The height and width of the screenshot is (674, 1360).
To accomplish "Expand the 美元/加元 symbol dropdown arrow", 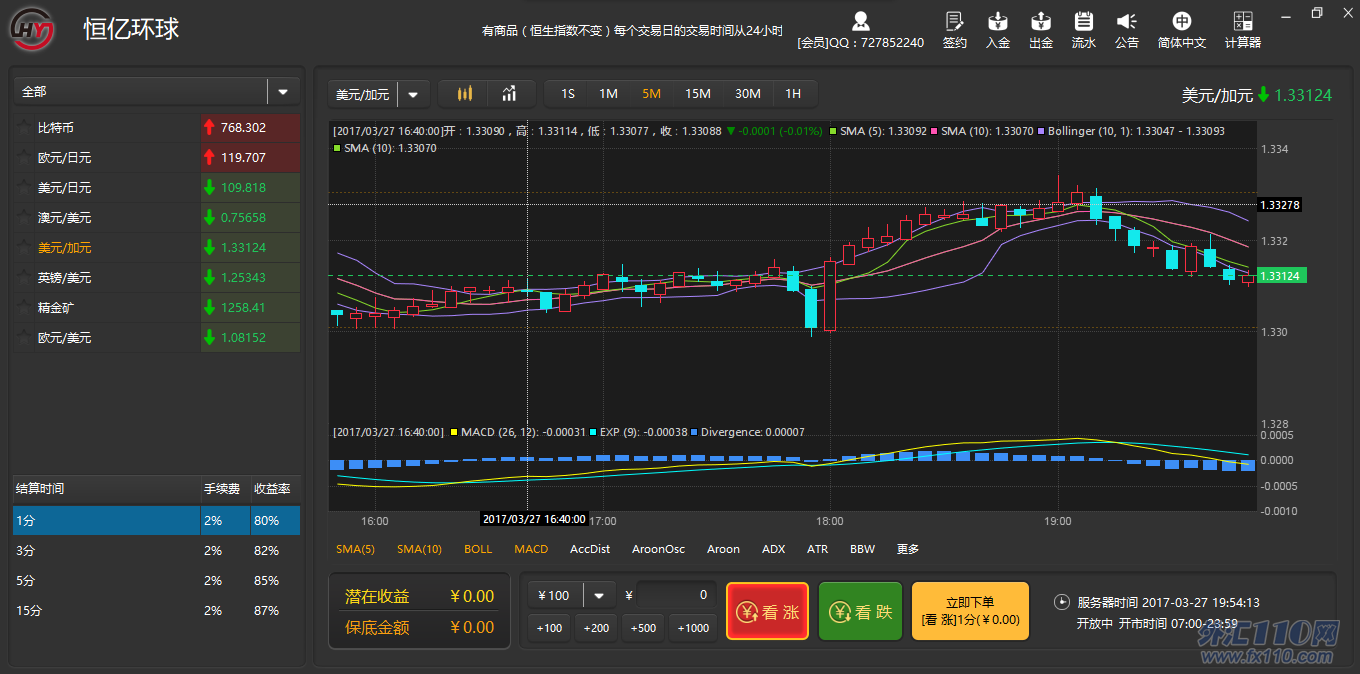I will pyautogui.click(x=413, y=94).
